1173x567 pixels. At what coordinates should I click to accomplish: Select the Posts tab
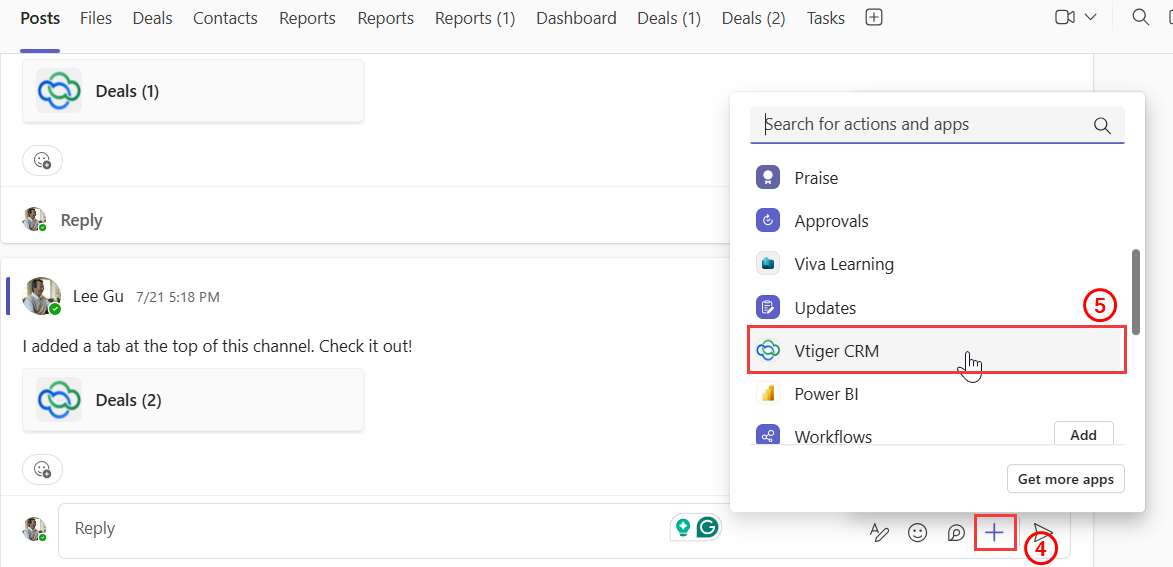point(40,19)
